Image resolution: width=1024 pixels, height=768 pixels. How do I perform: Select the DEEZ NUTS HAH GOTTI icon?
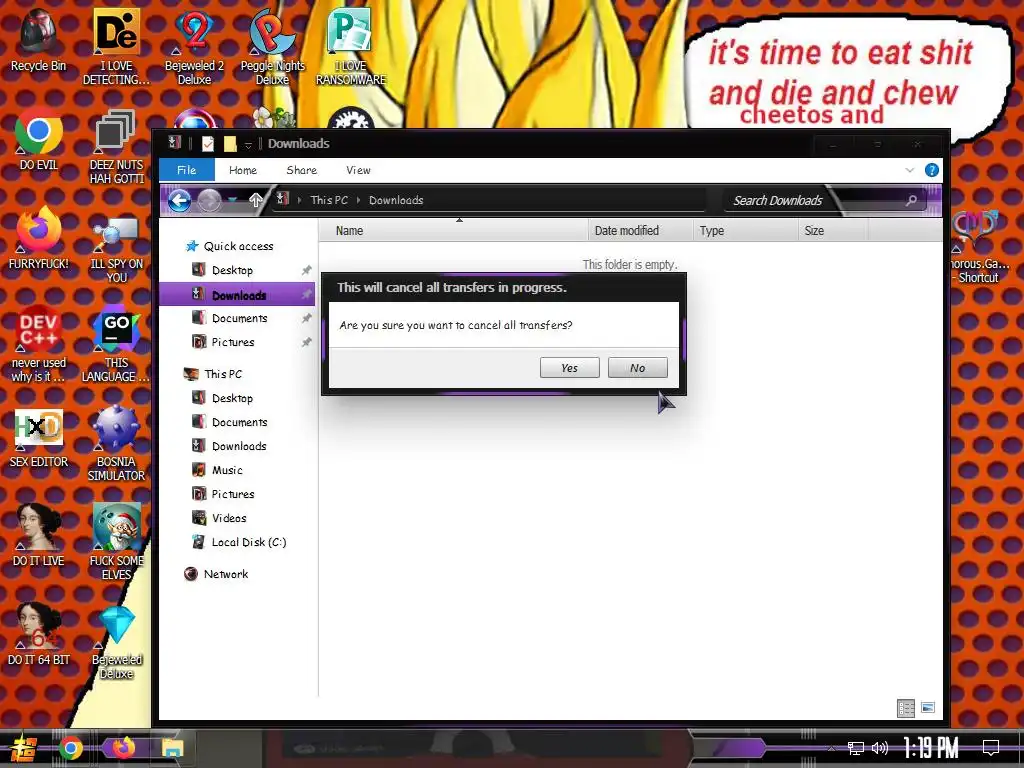pyautogui.click(x=116, y=147)
